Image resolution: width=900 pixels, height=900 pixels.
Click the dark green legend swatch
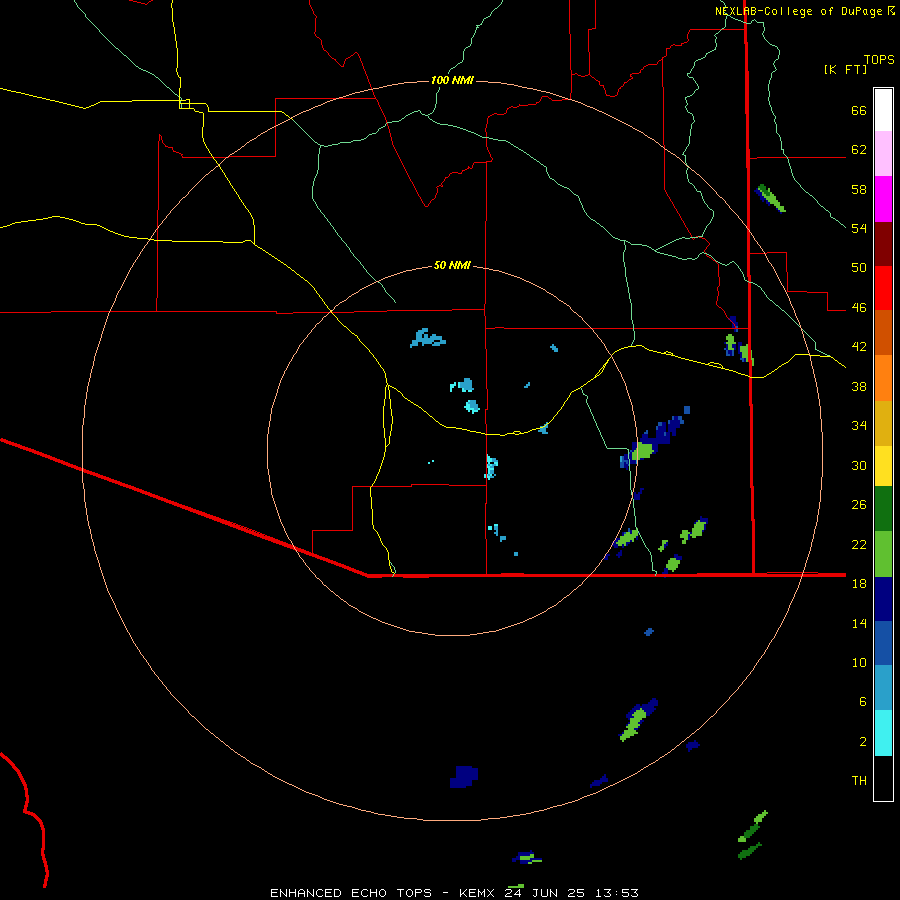tap(883, 509)
